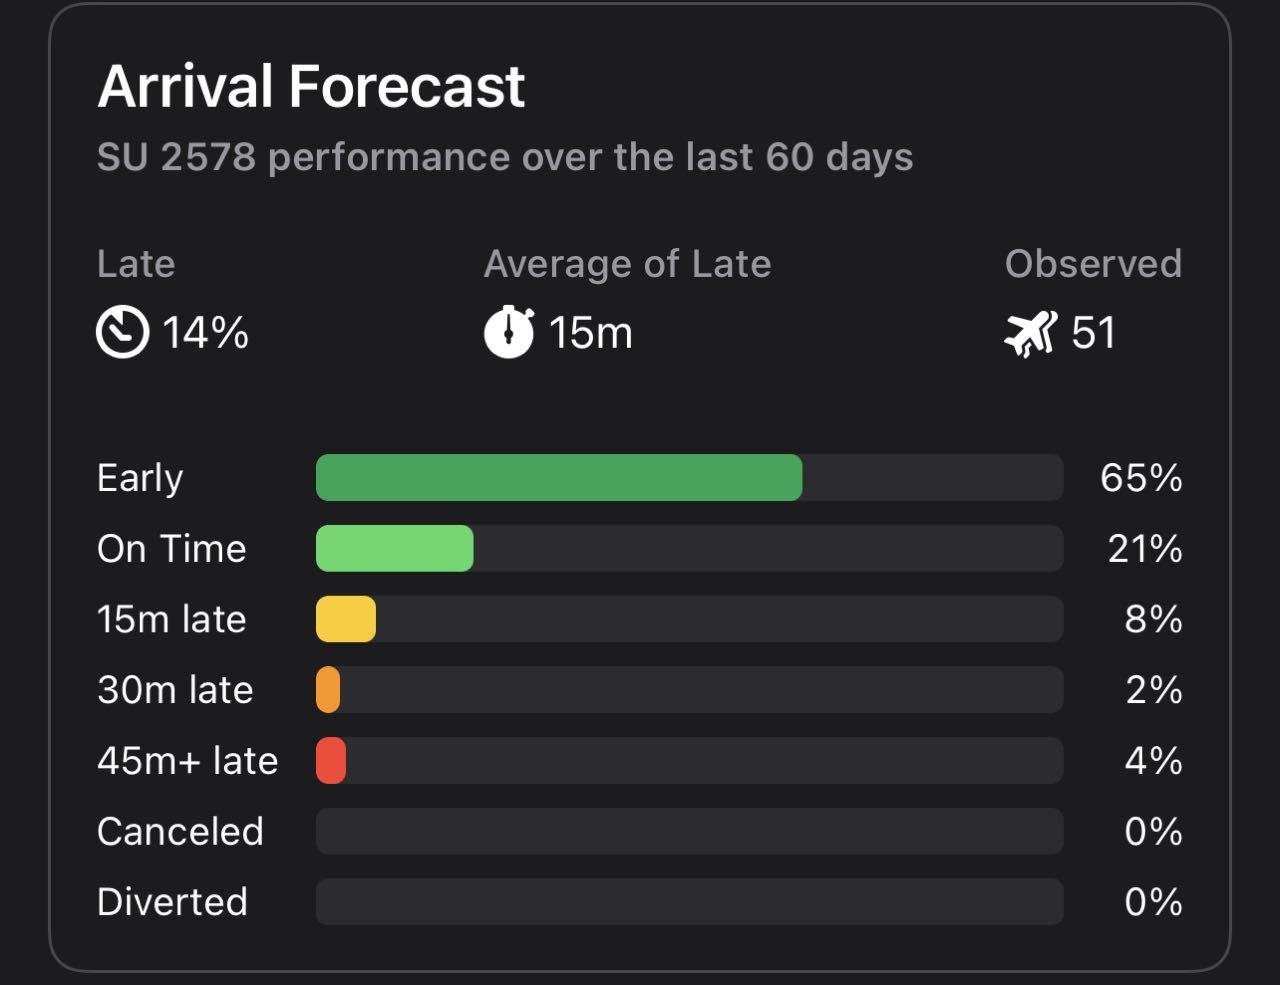Click the Observed label
Image resolution: width=1280 pixels, height=985 pixels.
pos(1093,264)
